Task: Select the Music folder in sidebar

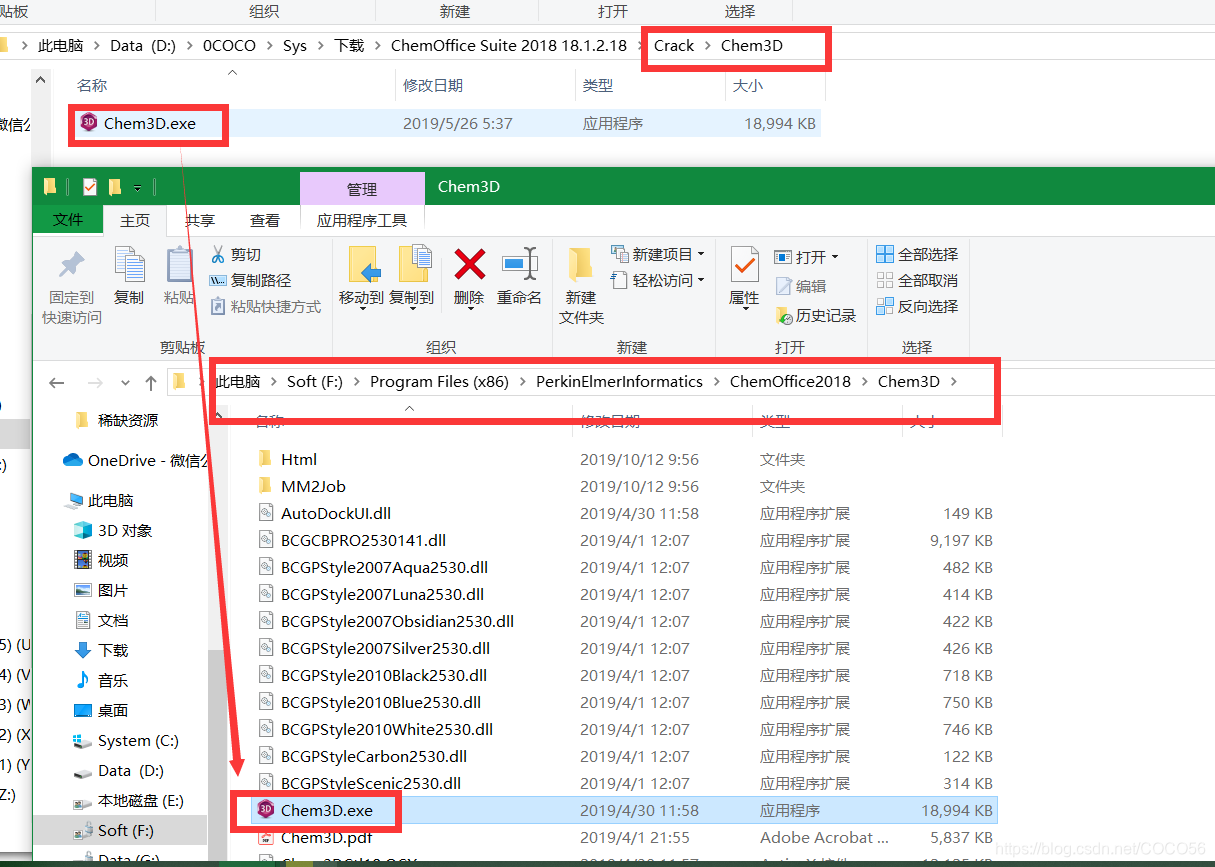Action: [100, 680]
